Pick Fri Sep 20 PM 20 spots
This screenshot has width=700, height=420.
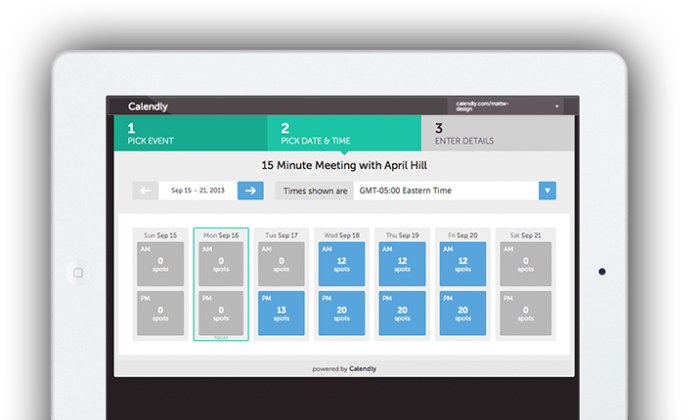click(x=463, y=313)
